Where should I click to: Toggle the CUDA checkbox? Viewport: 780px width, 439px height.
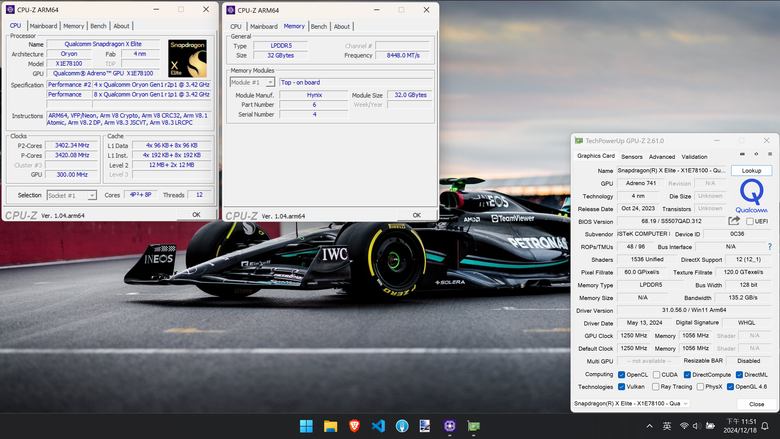pos(656,374)
